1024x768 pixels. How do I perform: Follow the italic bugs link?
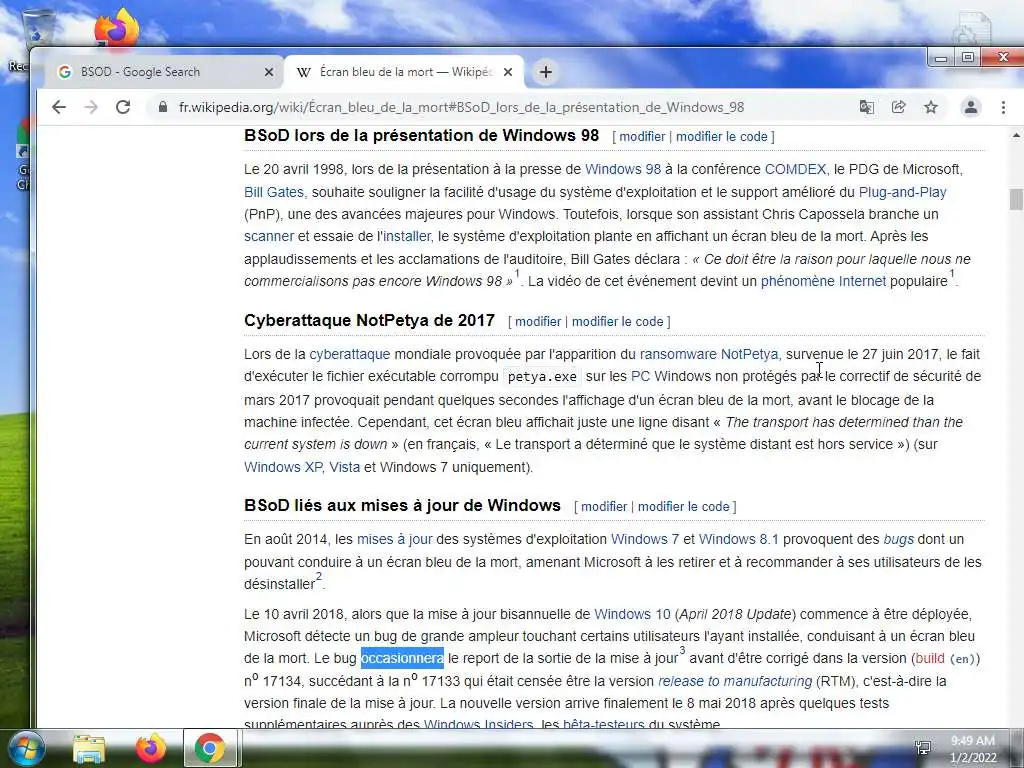[899, 539]
